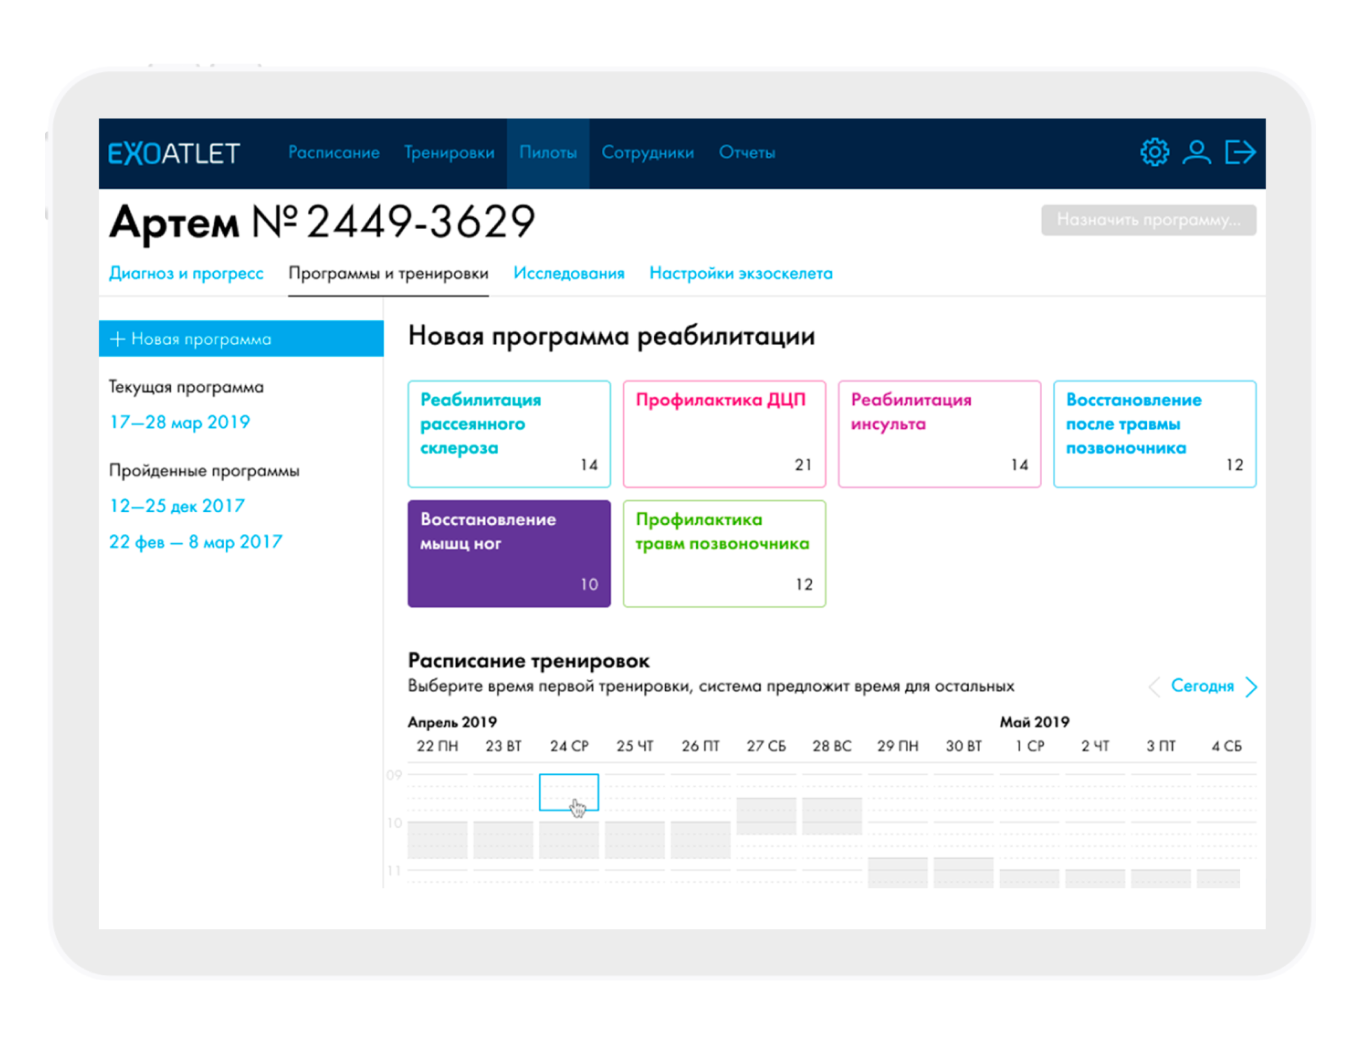Image resolution: width=1360 pixels, height=1048 pixels.
Task: Go to next schedule period arrow
Action: coord(1251,686)
